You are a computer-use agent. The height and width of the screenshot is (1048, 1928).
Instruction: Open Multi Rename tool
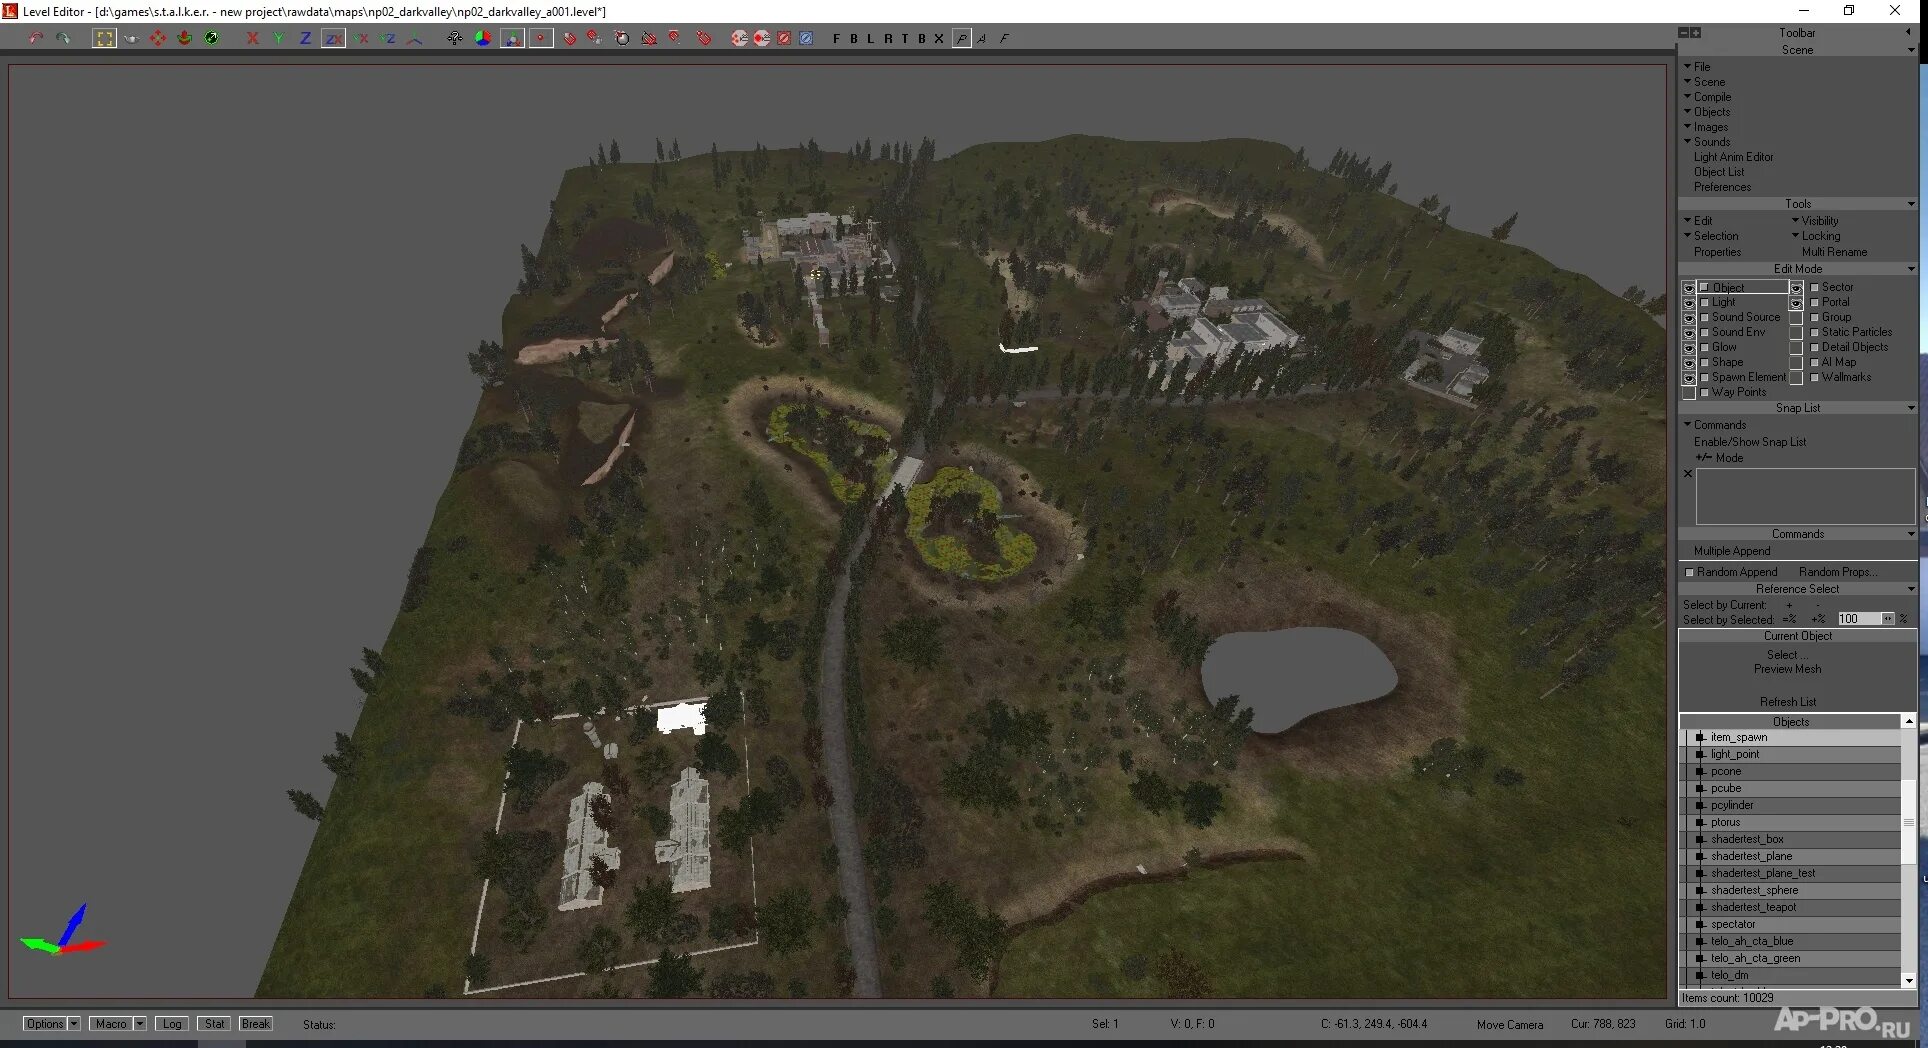1834,252
